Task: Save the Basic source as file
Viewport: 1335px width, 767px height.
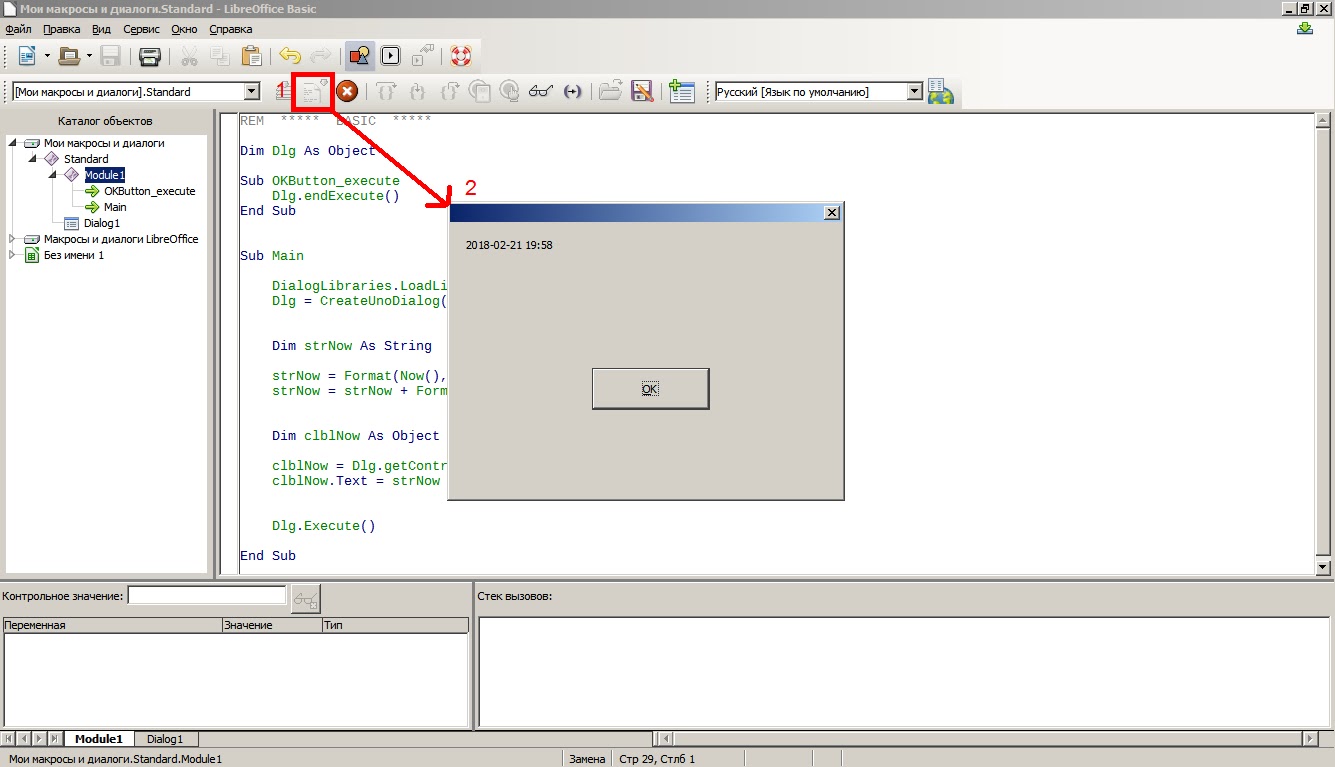Action: [642, 92]
